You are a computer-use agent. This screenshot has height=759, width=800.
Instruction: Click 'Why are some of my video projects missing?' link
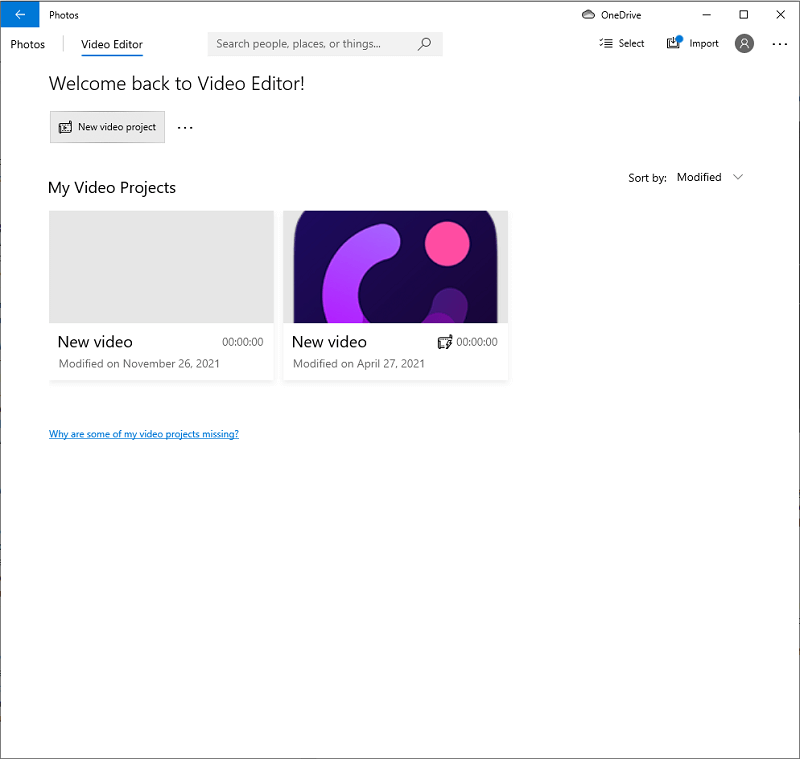144,434
